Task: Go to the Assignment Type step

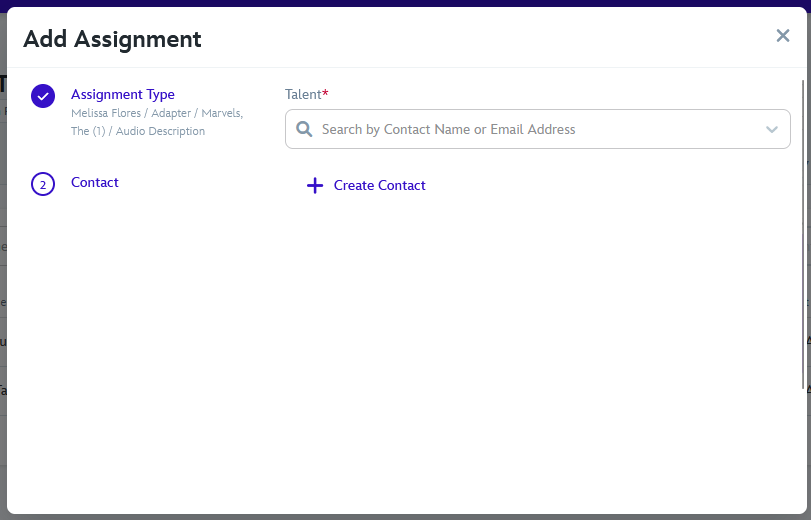Action: pos(123,94)
